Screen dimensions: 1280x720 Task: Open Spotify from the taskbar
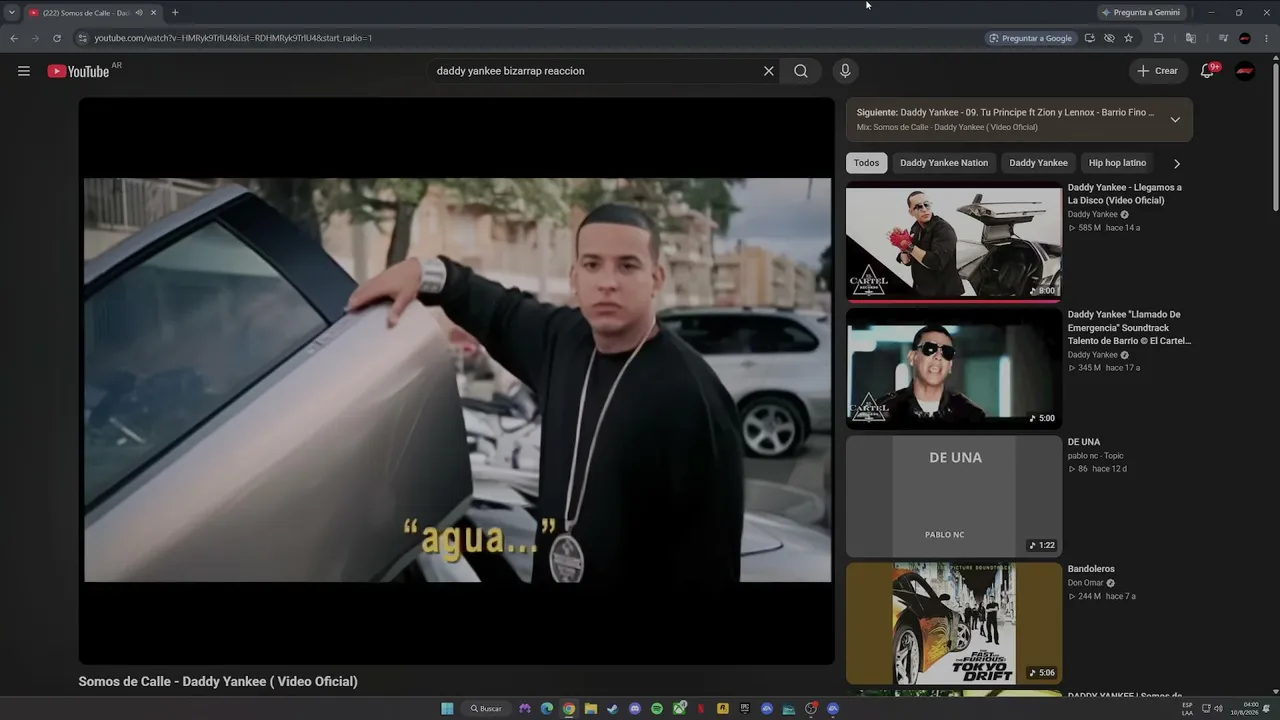point(657,709)
